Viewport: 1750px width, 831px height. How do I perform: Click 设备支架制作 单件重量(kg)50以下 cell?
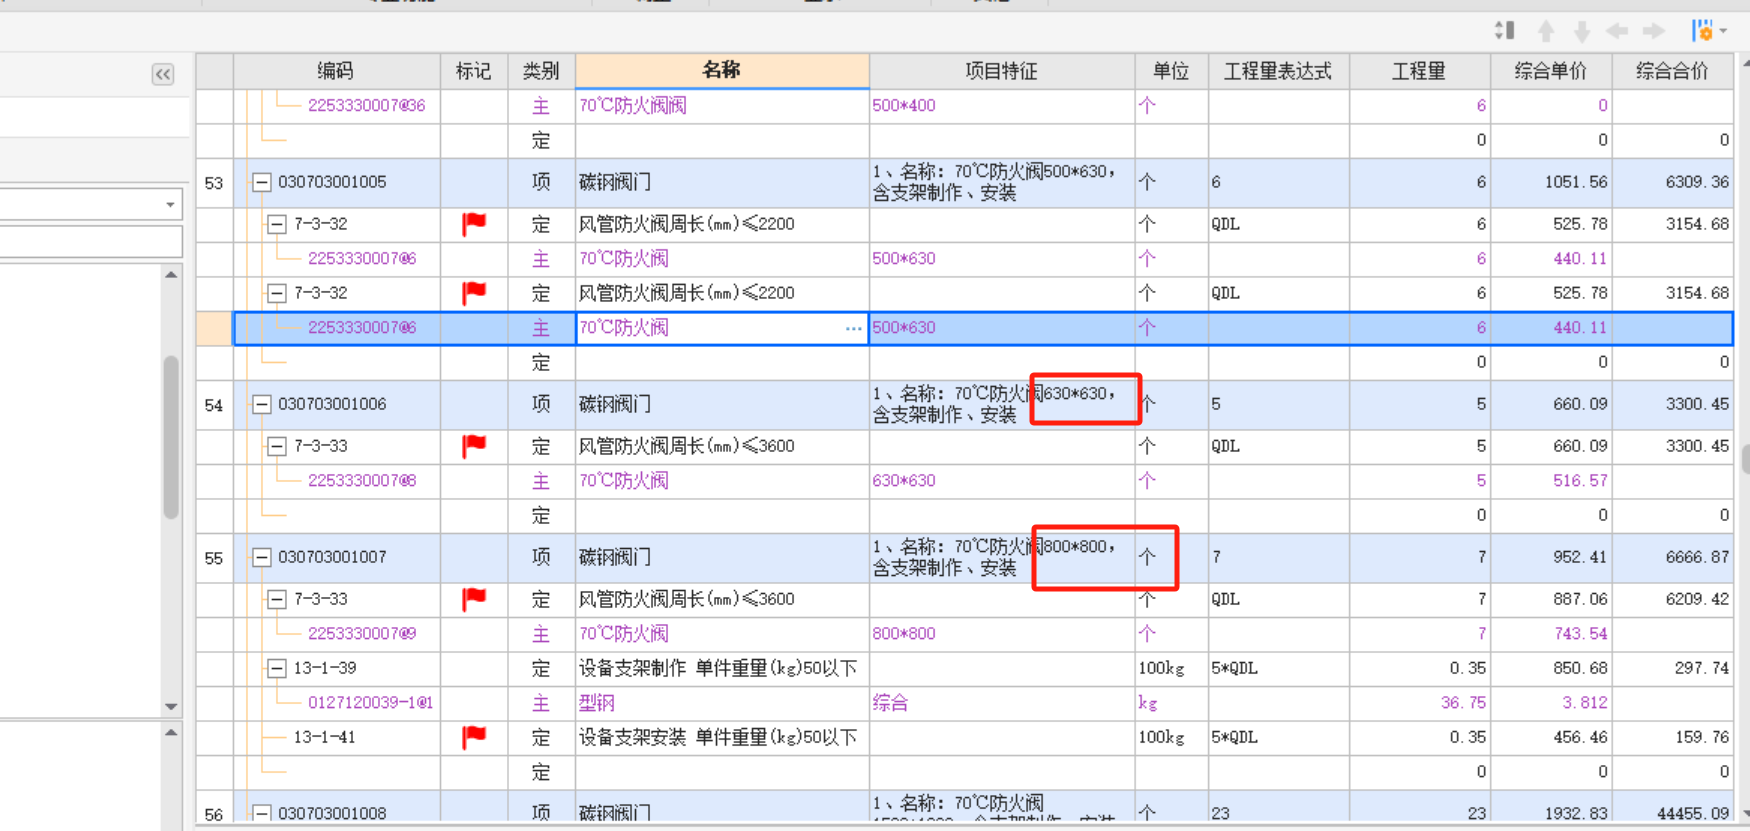pos(722,668)
